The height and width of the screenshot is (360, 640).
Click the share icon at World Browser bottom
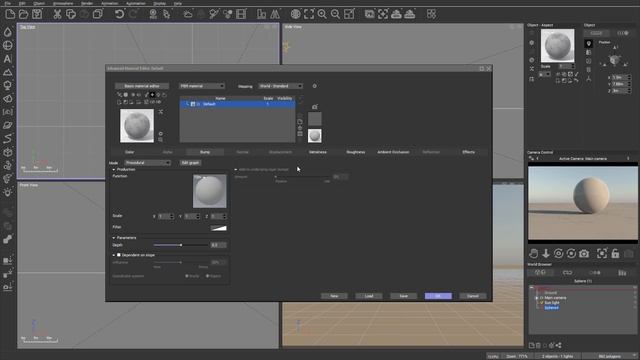[x=558, y=345]
